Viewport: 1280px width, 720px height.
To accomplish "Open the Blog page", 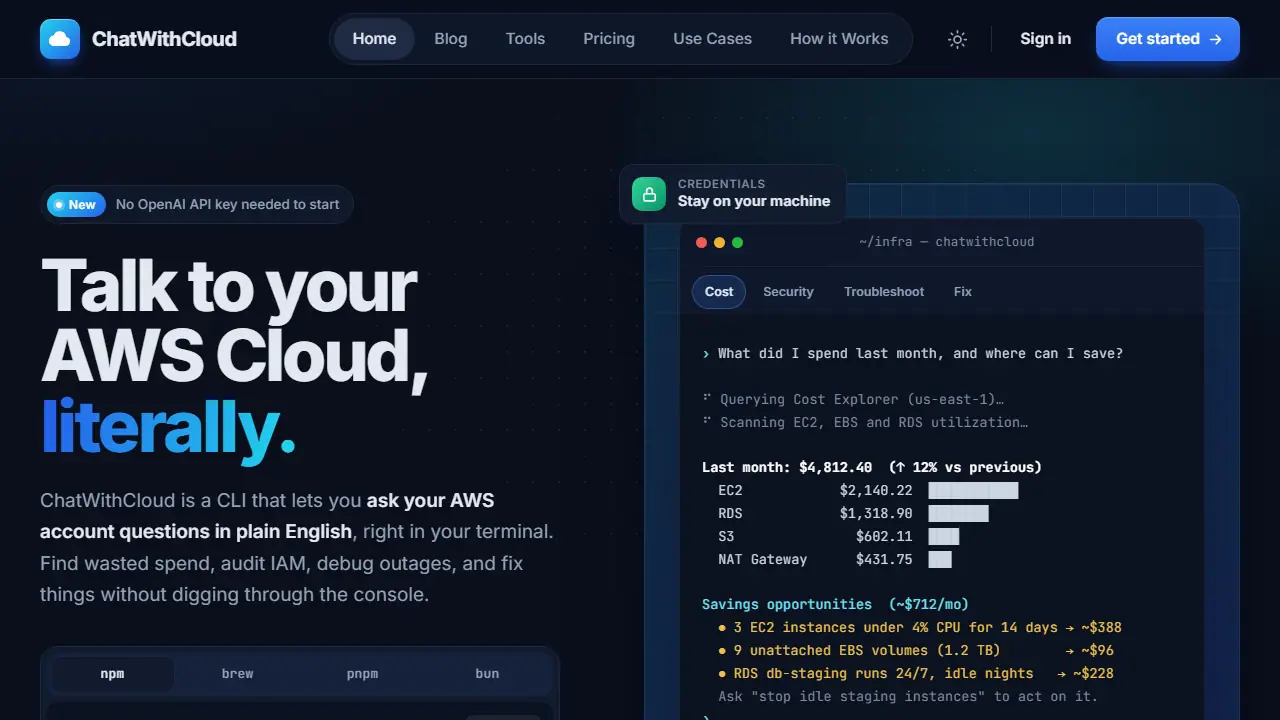I will point(451,39).
